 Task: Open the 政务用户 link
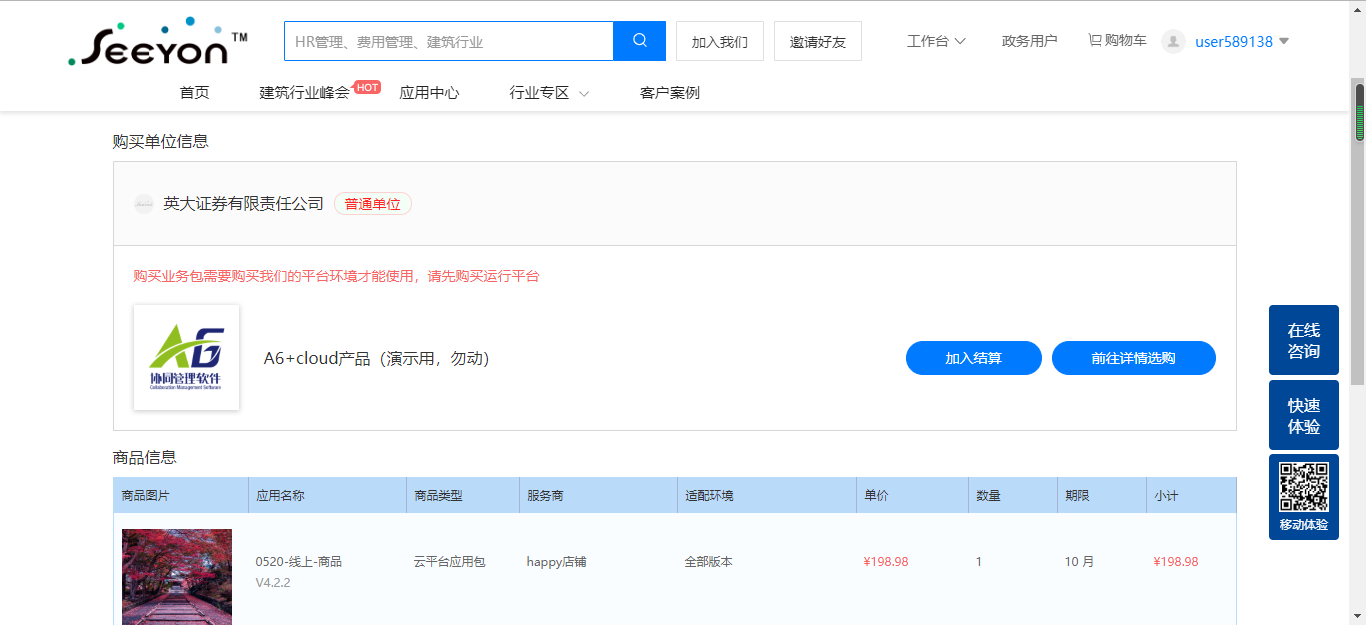1029,41
